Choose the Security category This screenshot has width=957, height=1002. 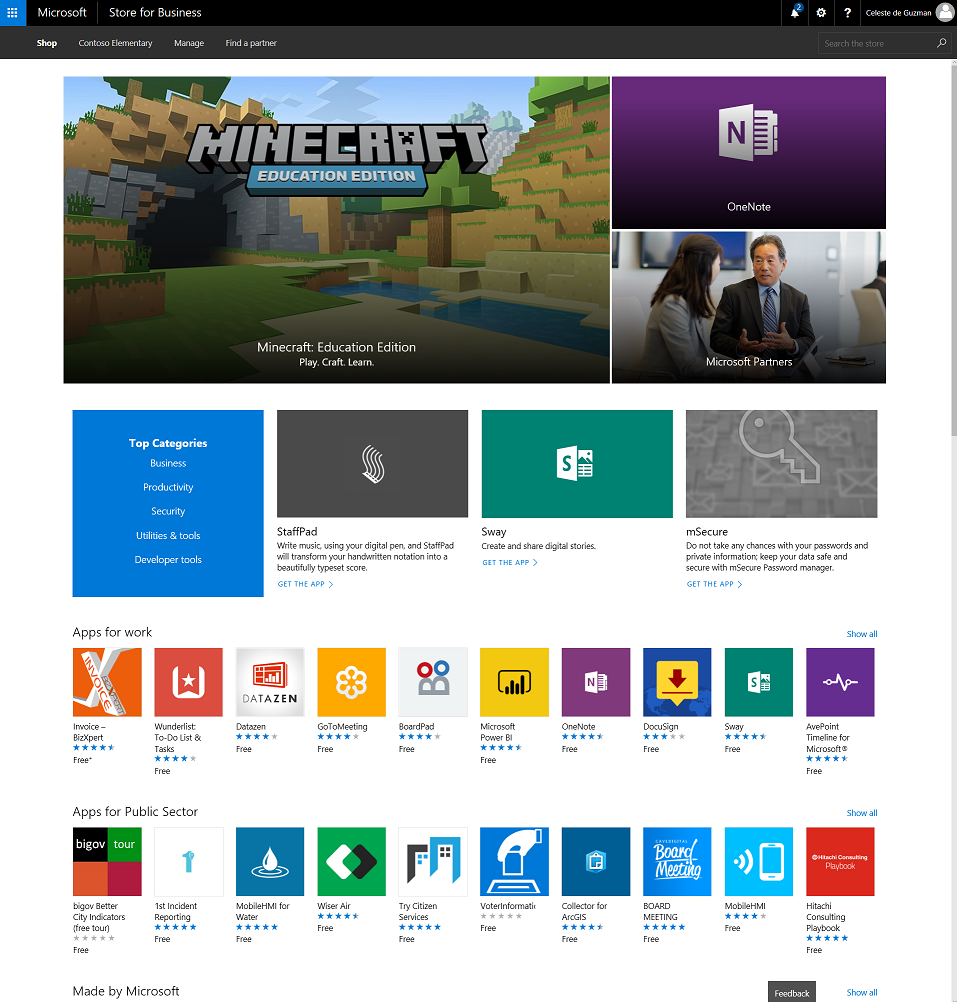pyautogui.click(x=168, y=511)
